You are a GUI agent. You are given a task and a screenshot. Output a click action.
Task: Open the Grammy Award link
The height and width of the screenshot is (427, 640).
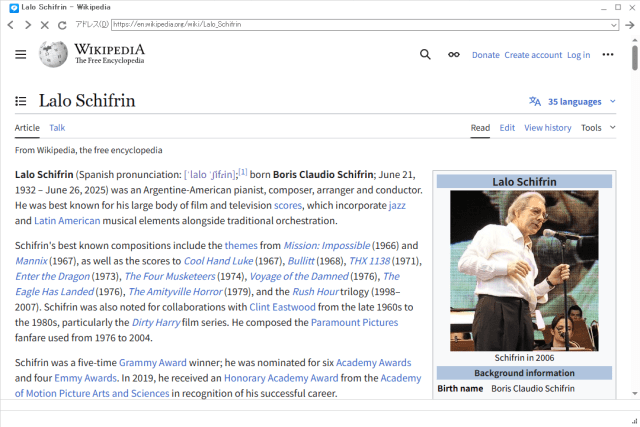[153, 363]
